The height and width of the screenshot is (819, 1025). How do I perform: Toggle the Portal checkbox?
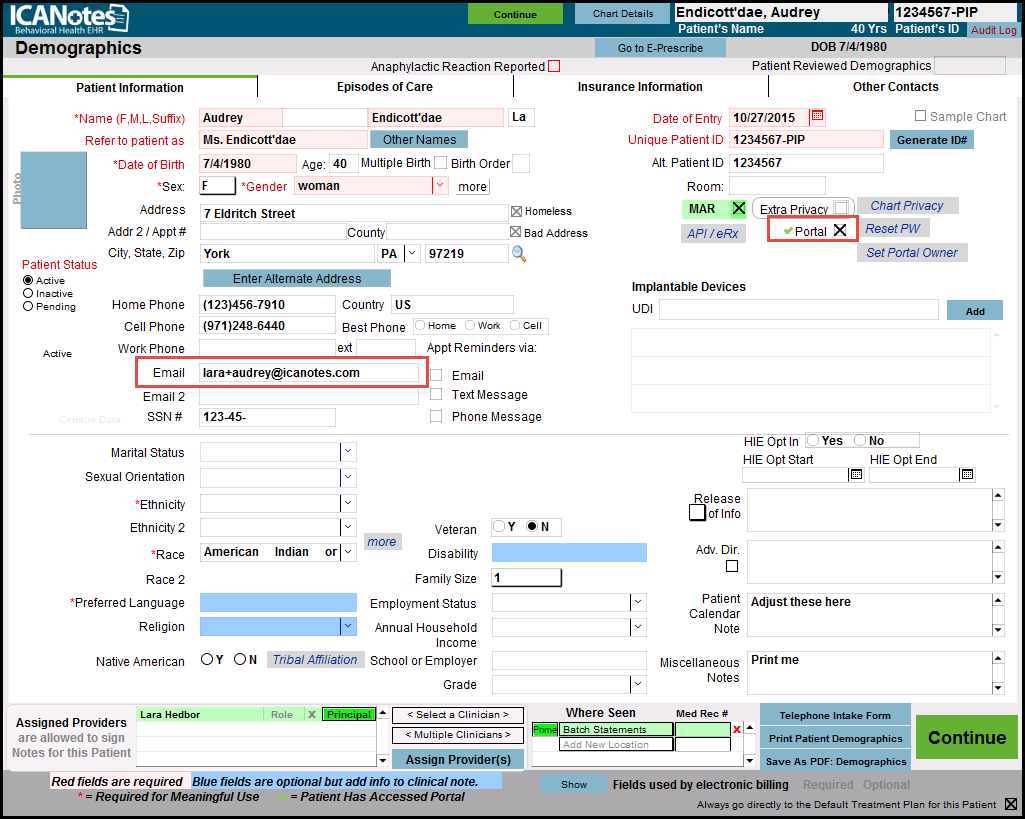[x=840, y=231]
